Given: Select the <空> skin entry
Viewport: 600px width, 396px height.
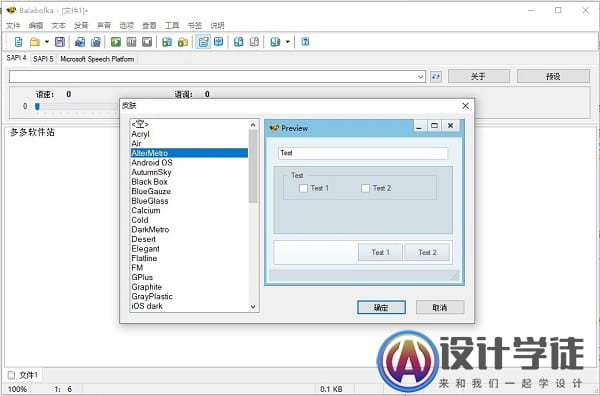Looking at the screenshot, I should tap(189, 124).
